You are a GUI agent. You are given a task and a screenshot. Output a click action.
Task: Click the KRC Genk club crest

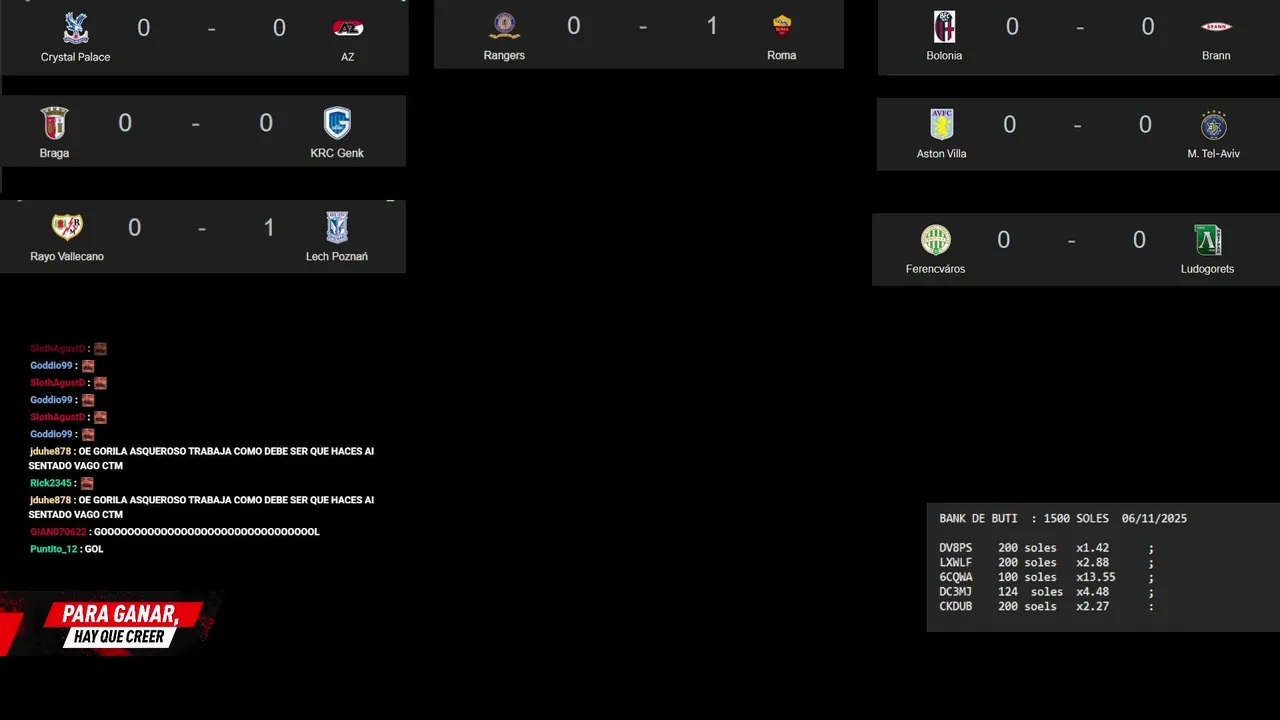pos(337,124)
